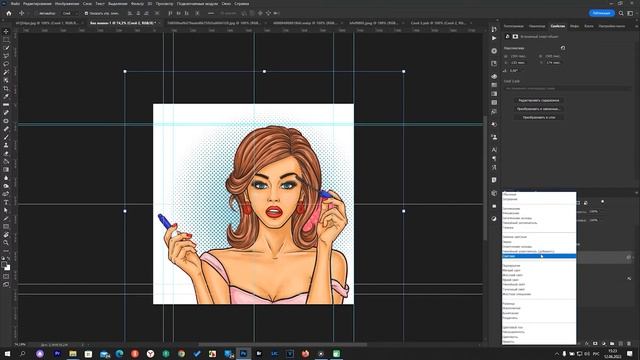Click the blue Поделиться share button
The height and width of the screenshot is (360, 640).
602,13
